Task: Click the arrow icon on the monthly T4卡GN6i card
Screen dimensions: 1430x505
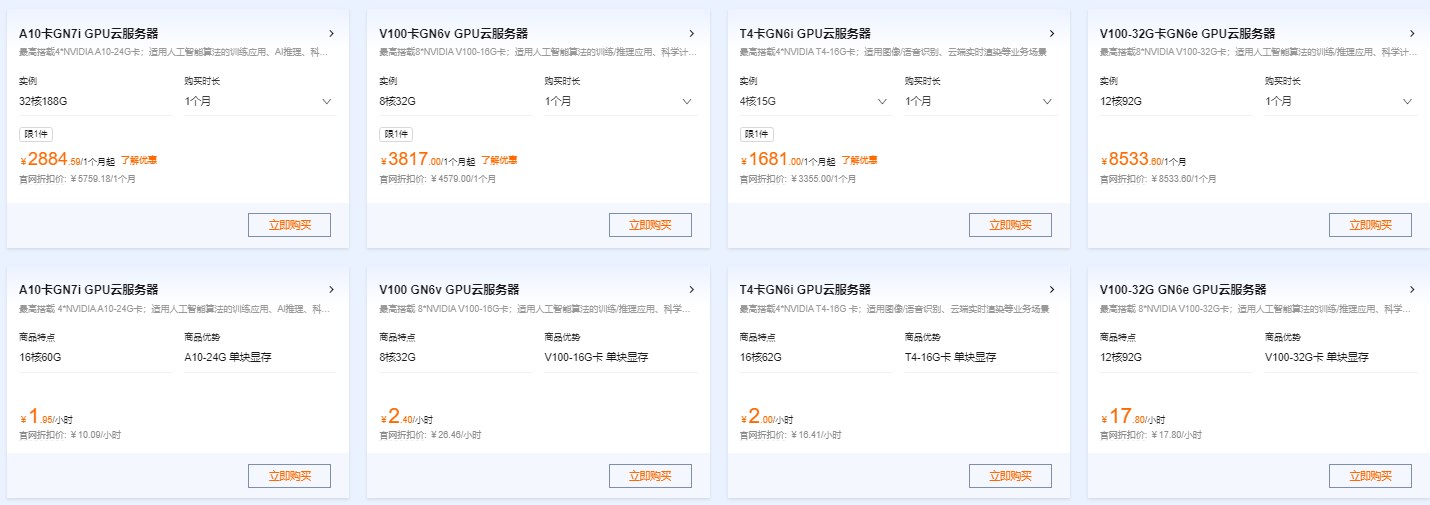Action: pos(1051,34)
